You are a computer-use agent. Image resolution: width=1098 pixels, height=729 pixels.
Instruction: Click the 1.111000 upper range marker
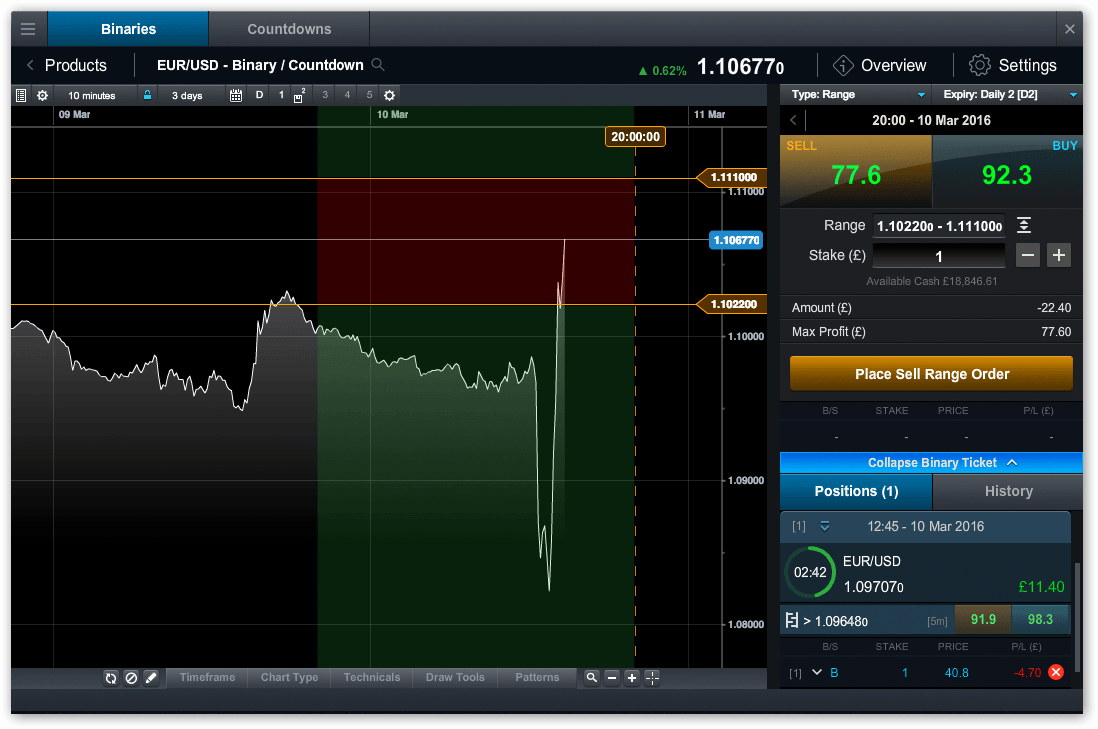pyautogui.click(x=732, y=178)
